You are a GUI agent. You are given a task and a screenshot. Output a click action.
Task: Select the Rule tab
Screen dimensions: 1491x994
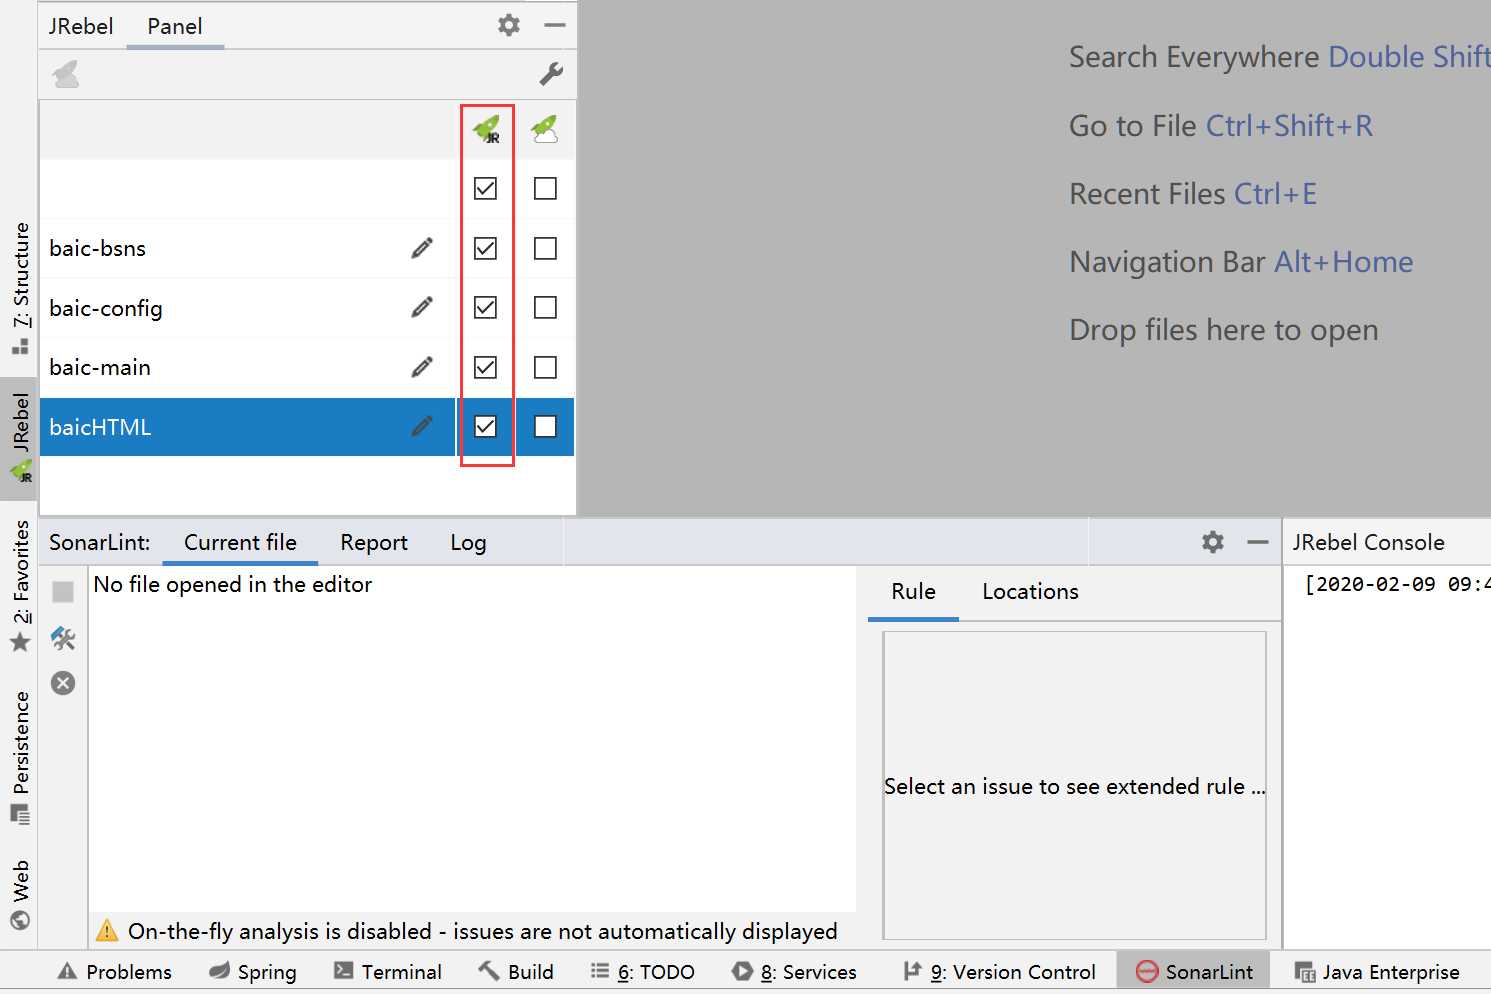pos(913,591)
